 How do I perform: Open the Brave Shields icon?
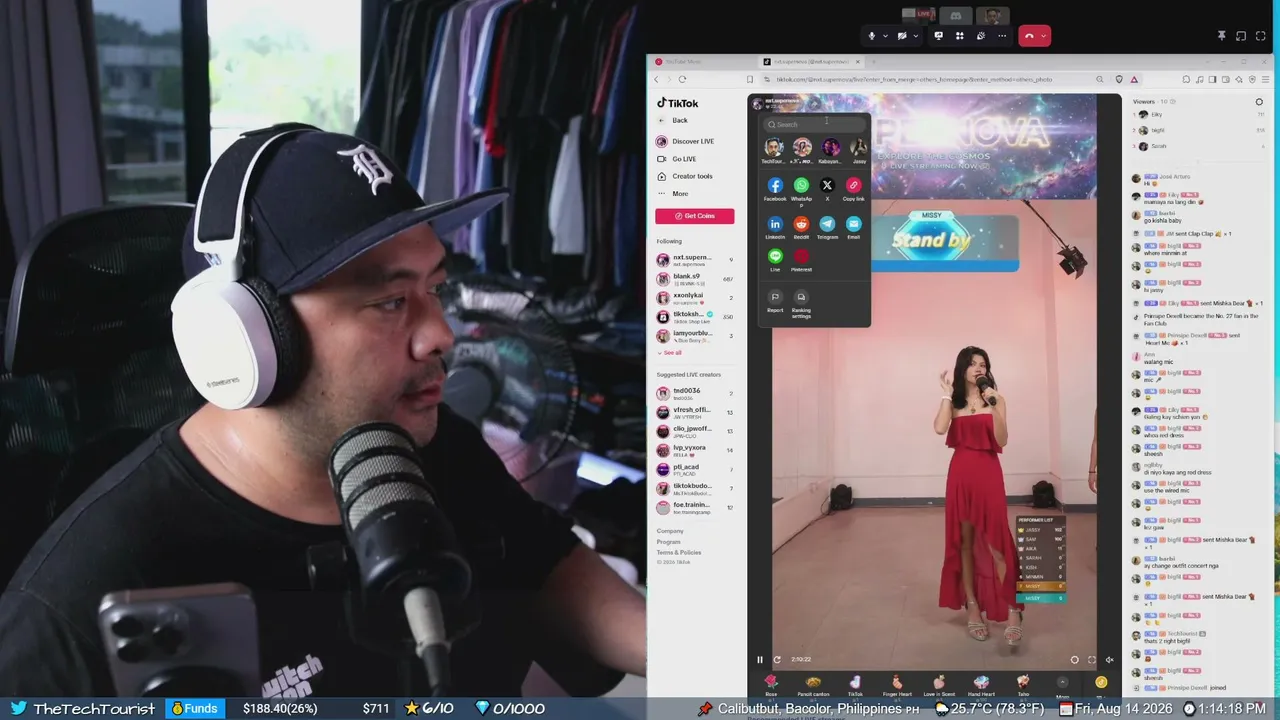[1119, 79]
